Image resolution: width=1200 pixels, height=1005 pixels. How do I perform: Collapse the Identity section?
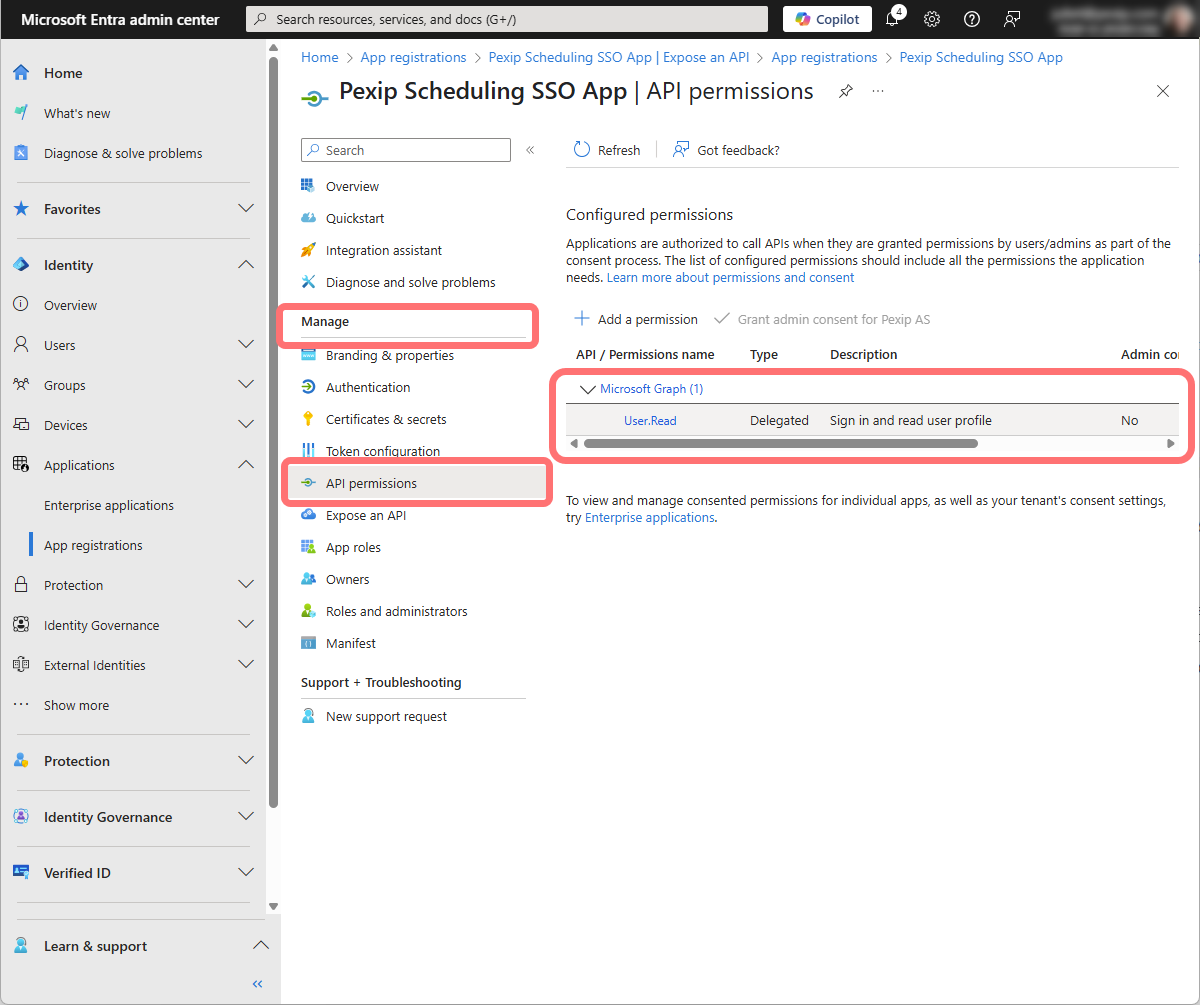coord(246,265)
